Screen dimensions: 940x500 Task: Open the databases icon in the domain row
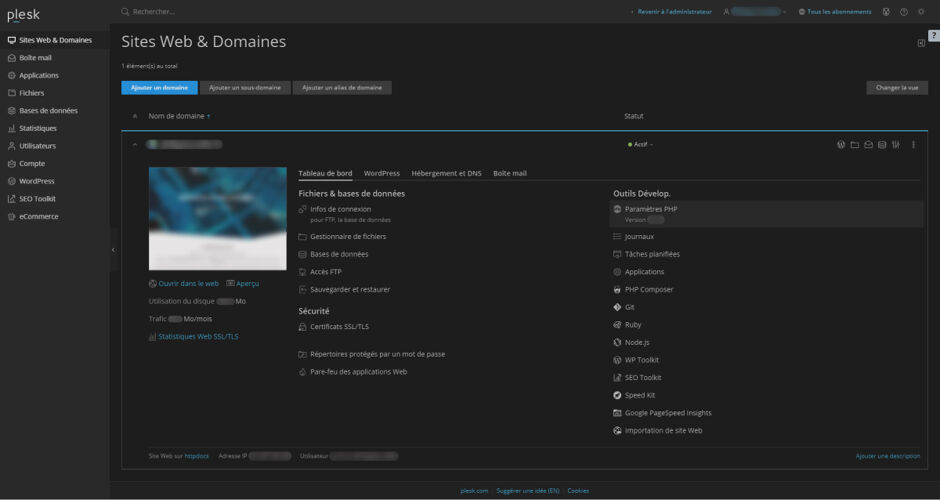pos(882,145)
